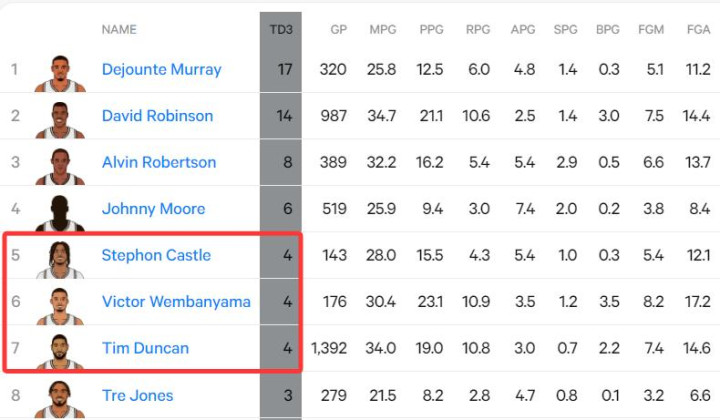Screen dimensions: 720x420
Task: Sort players by RPG column header
Action: (478, 30)
